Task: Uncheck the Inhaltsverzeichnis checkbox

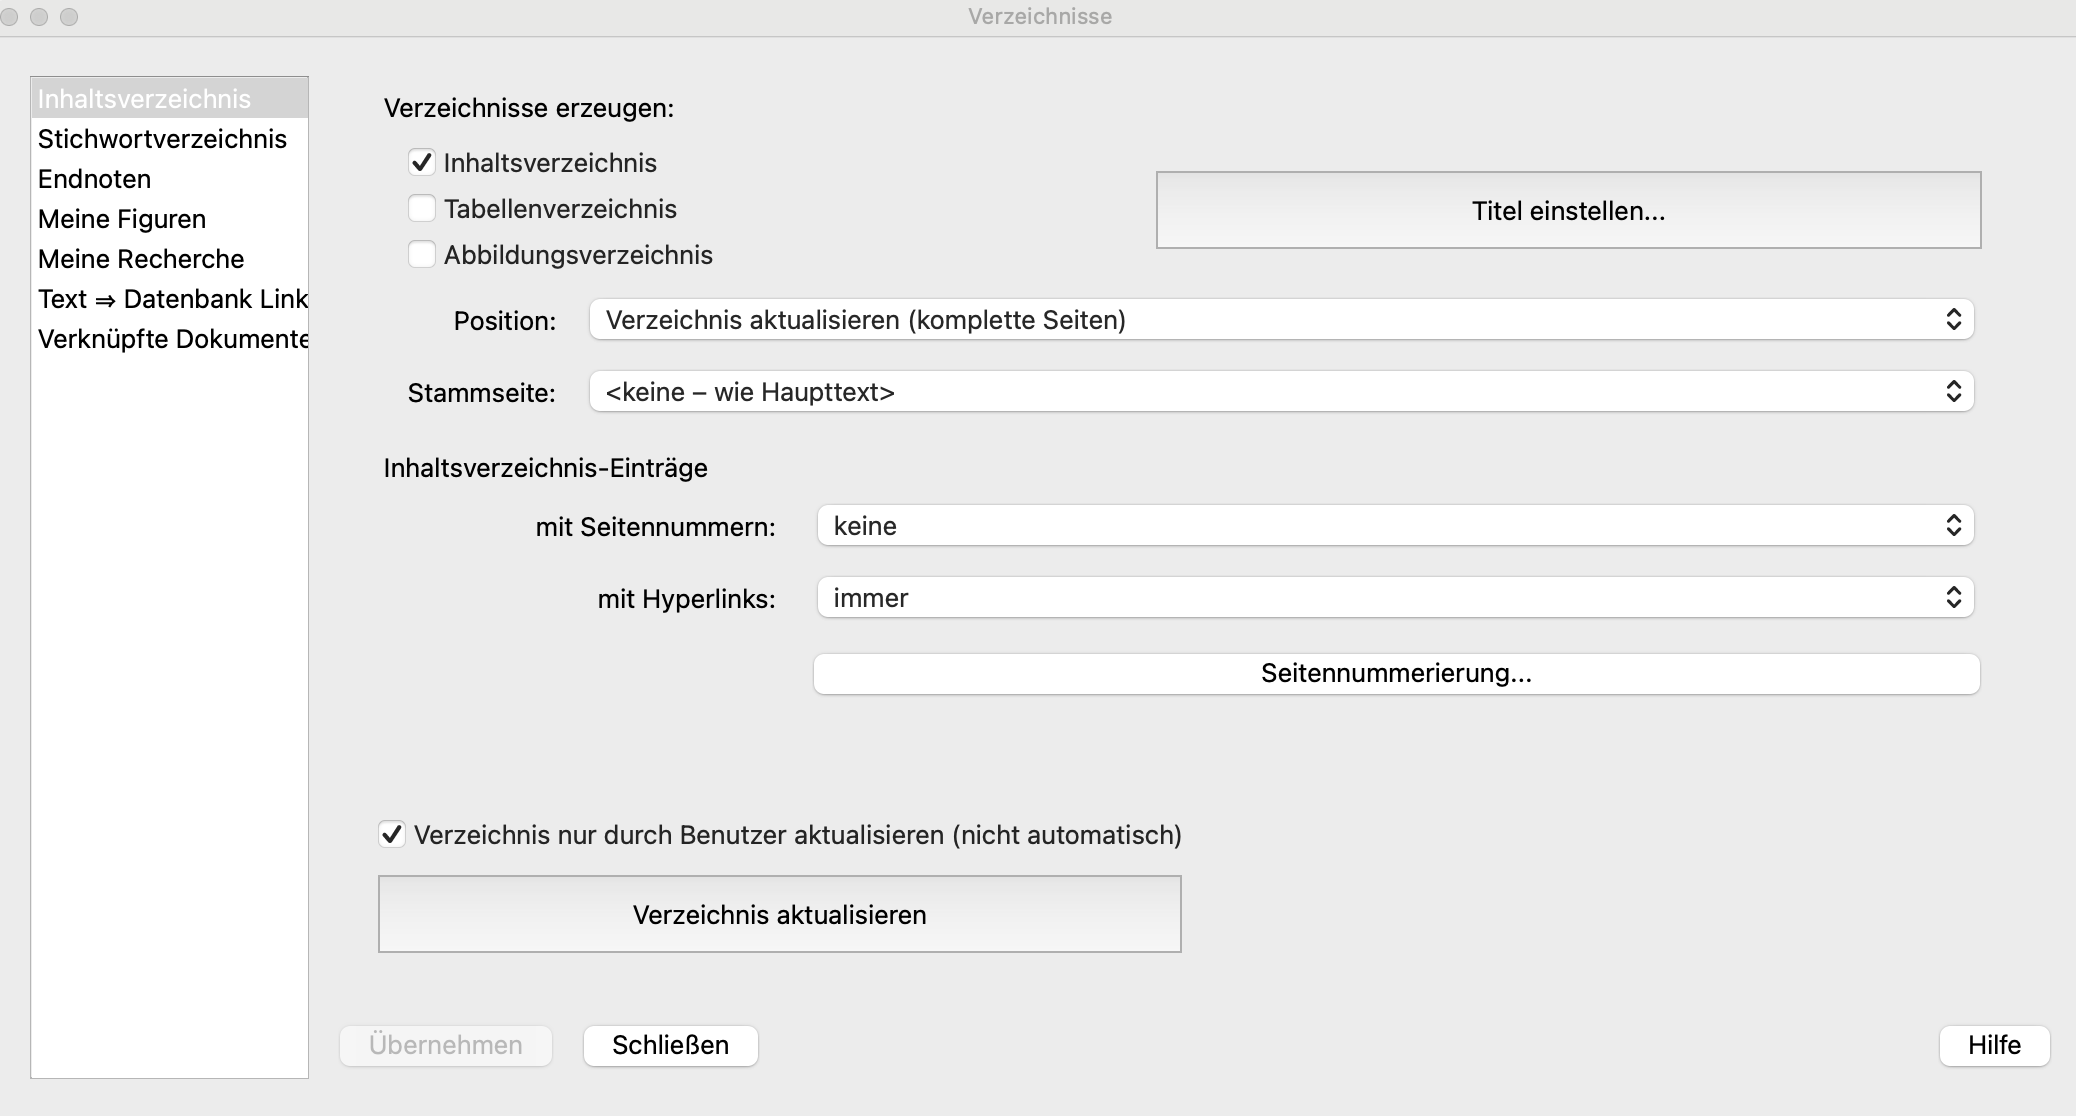Action: coord(422,163)
